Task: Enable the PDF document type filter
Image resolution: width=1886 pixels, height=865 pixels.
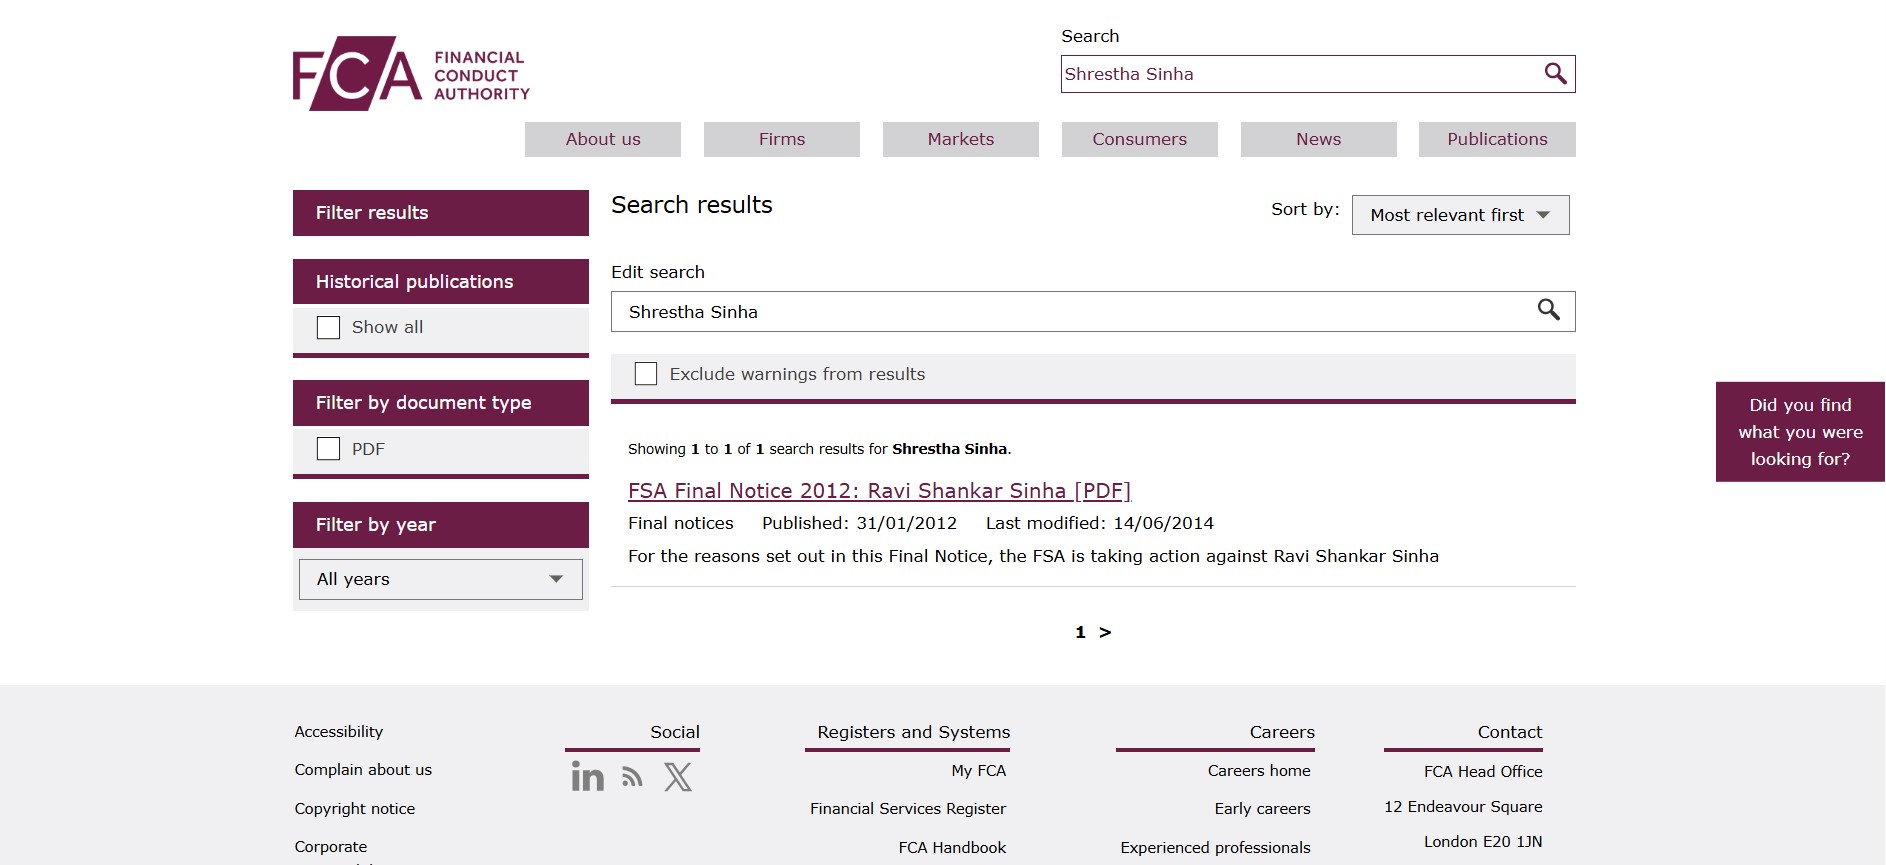Action: pyautogui.click(x=328, y=449)
